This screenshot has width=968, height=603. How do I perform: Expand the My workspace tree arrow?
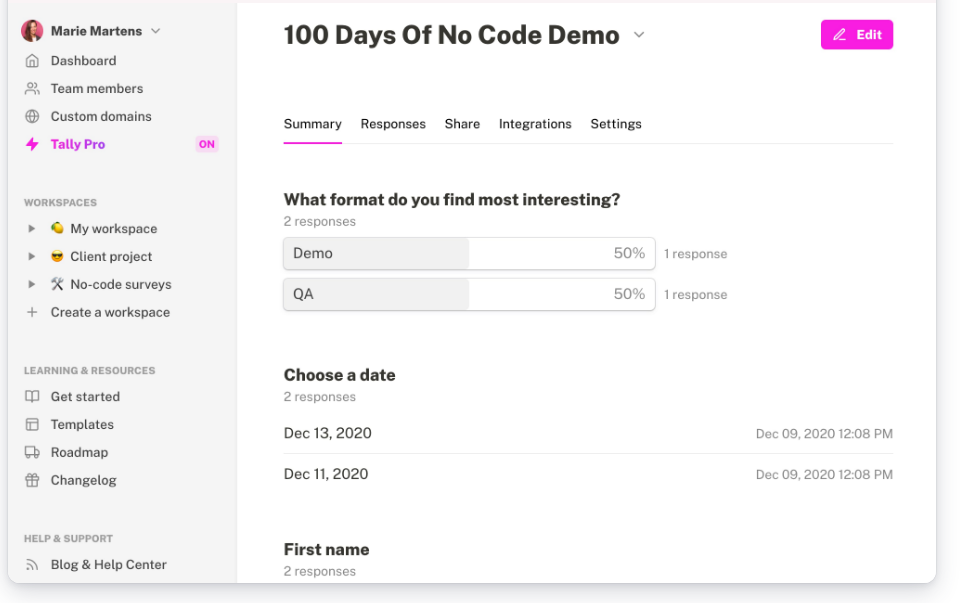click(x=32, y=229)
